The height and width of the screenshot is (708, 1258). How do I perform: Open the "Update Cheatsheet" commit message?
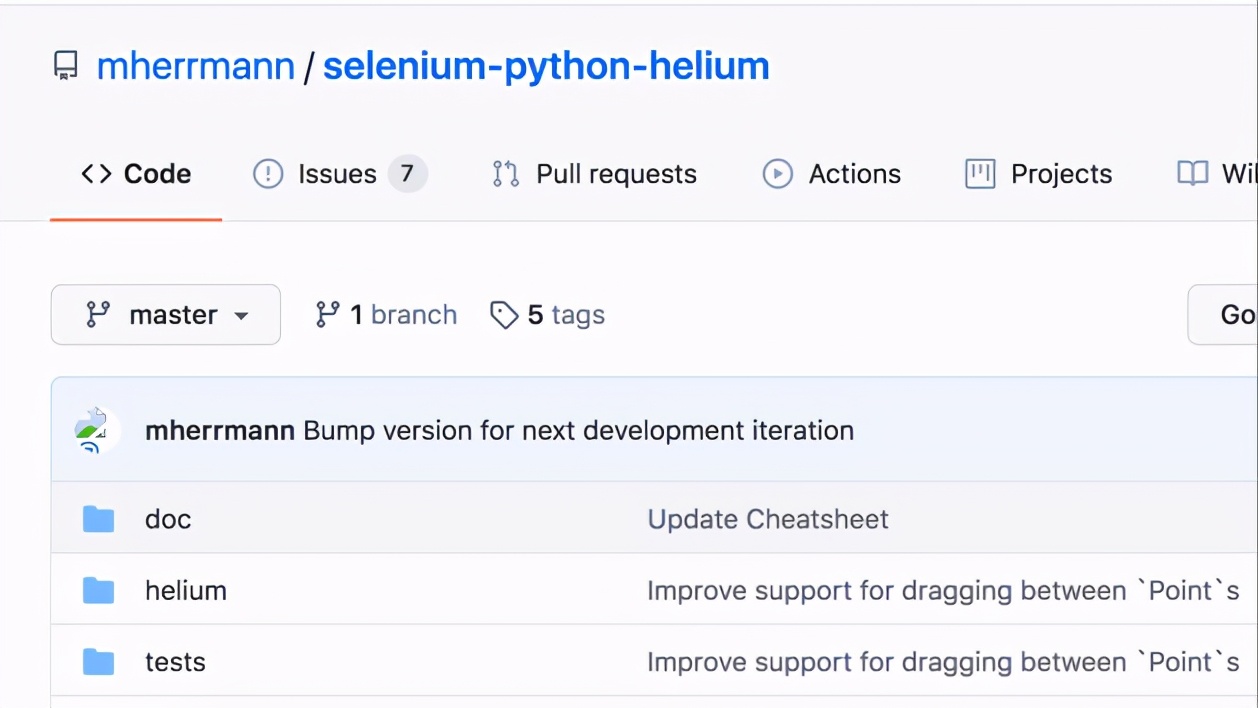768,519
